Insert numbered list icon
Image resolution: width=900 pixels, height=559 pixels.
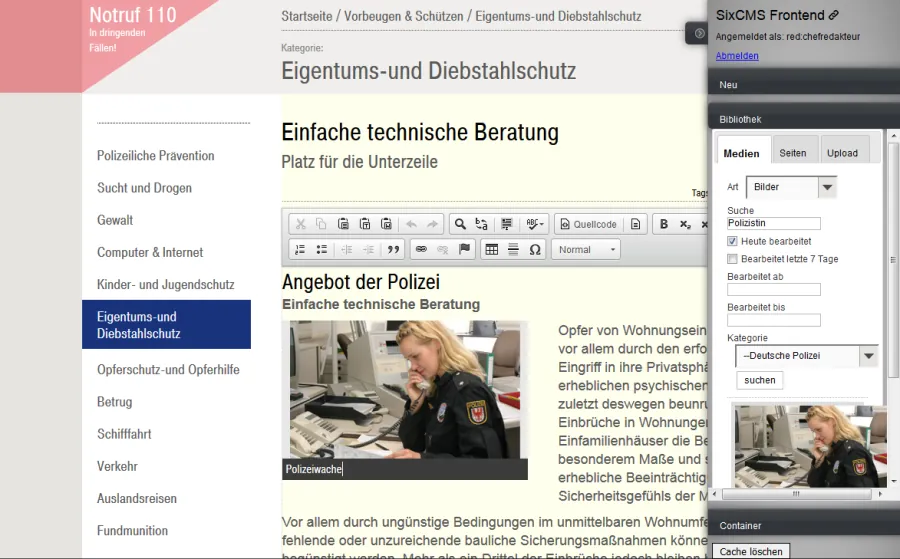tap(300, 249)
